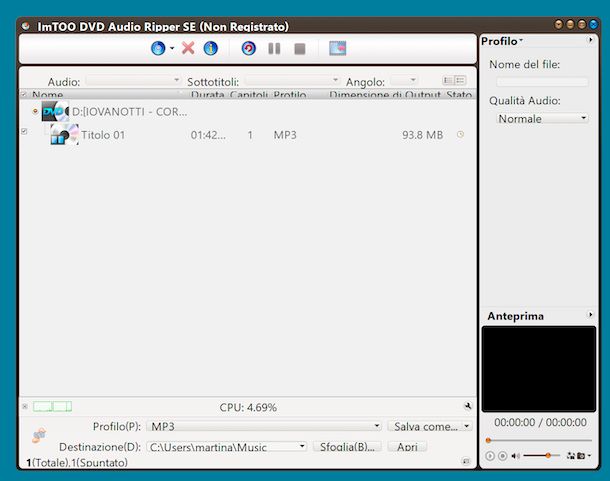The image size is (610, 481).
Task: Open the arrow next to Salva come...
Action: [466, 427]
